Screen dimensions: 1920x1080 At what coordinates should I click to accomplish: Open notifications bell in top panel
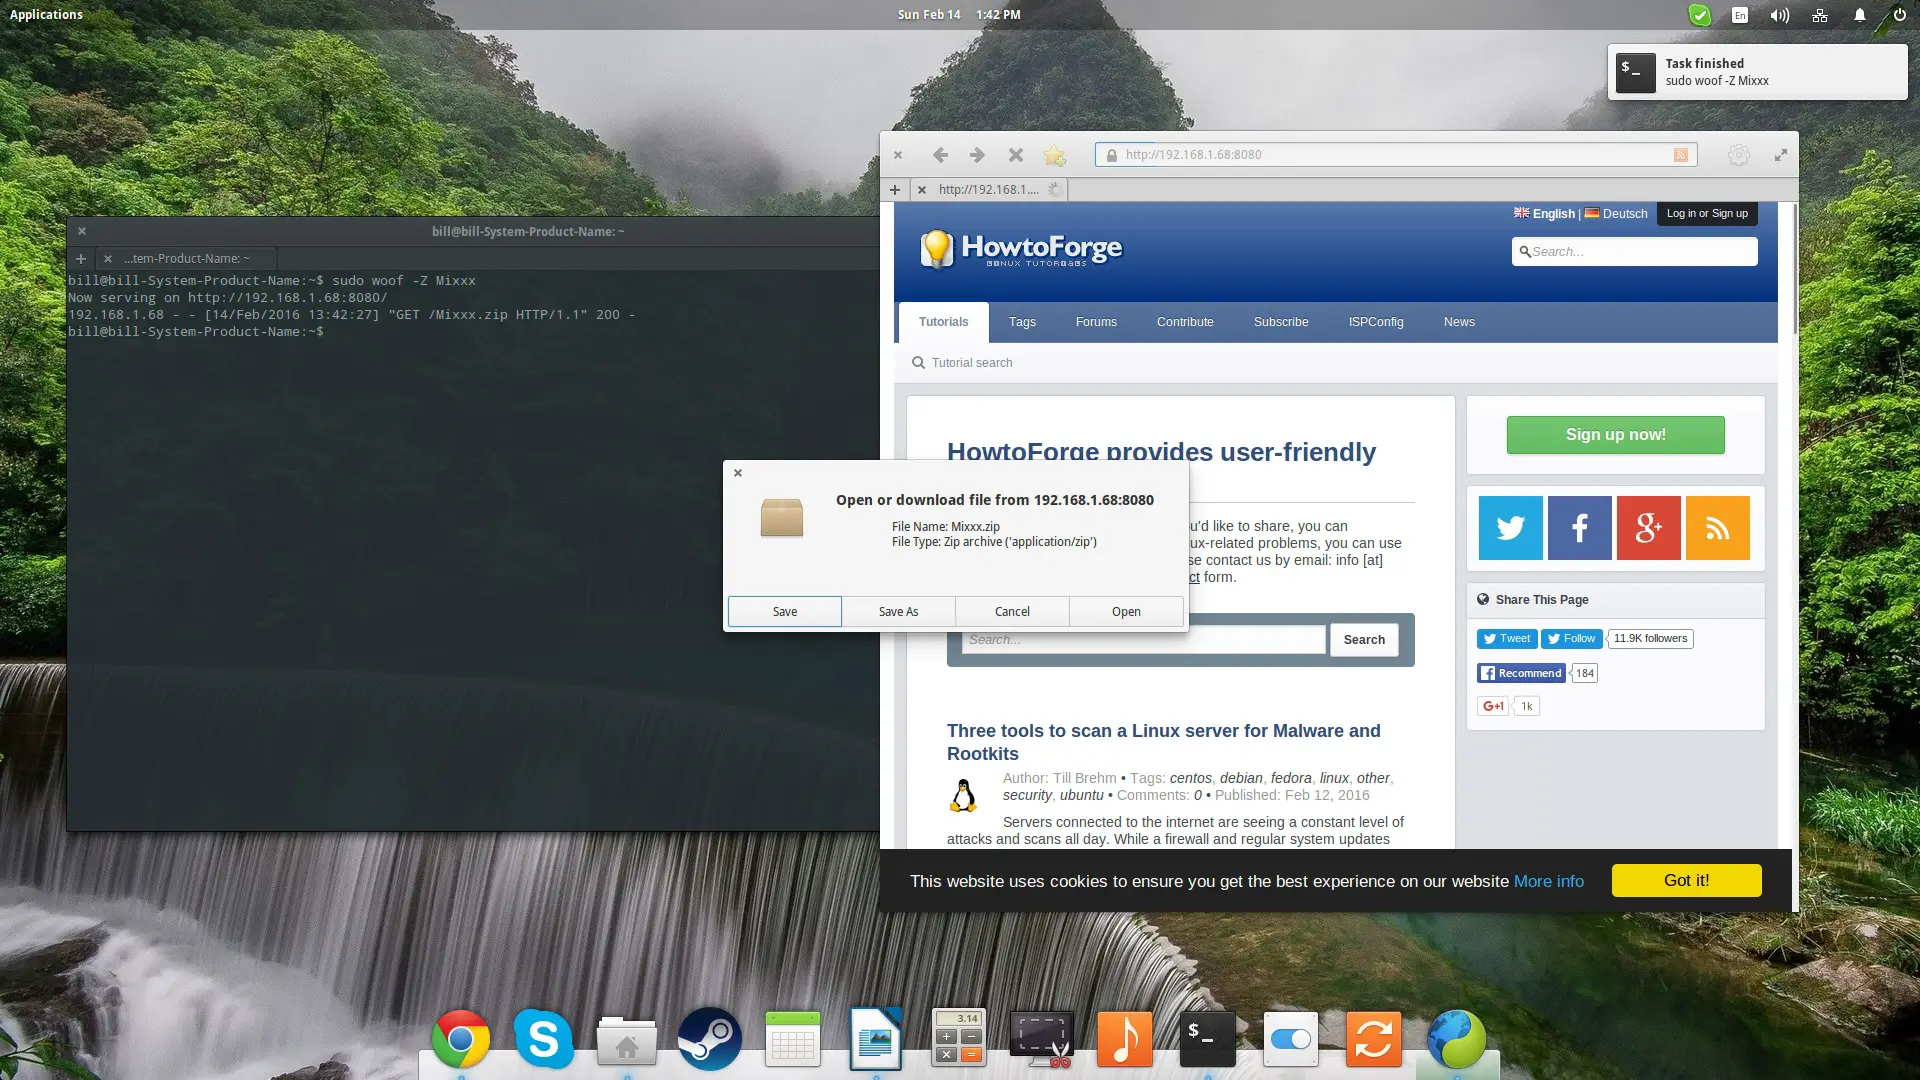(1859, 15)
